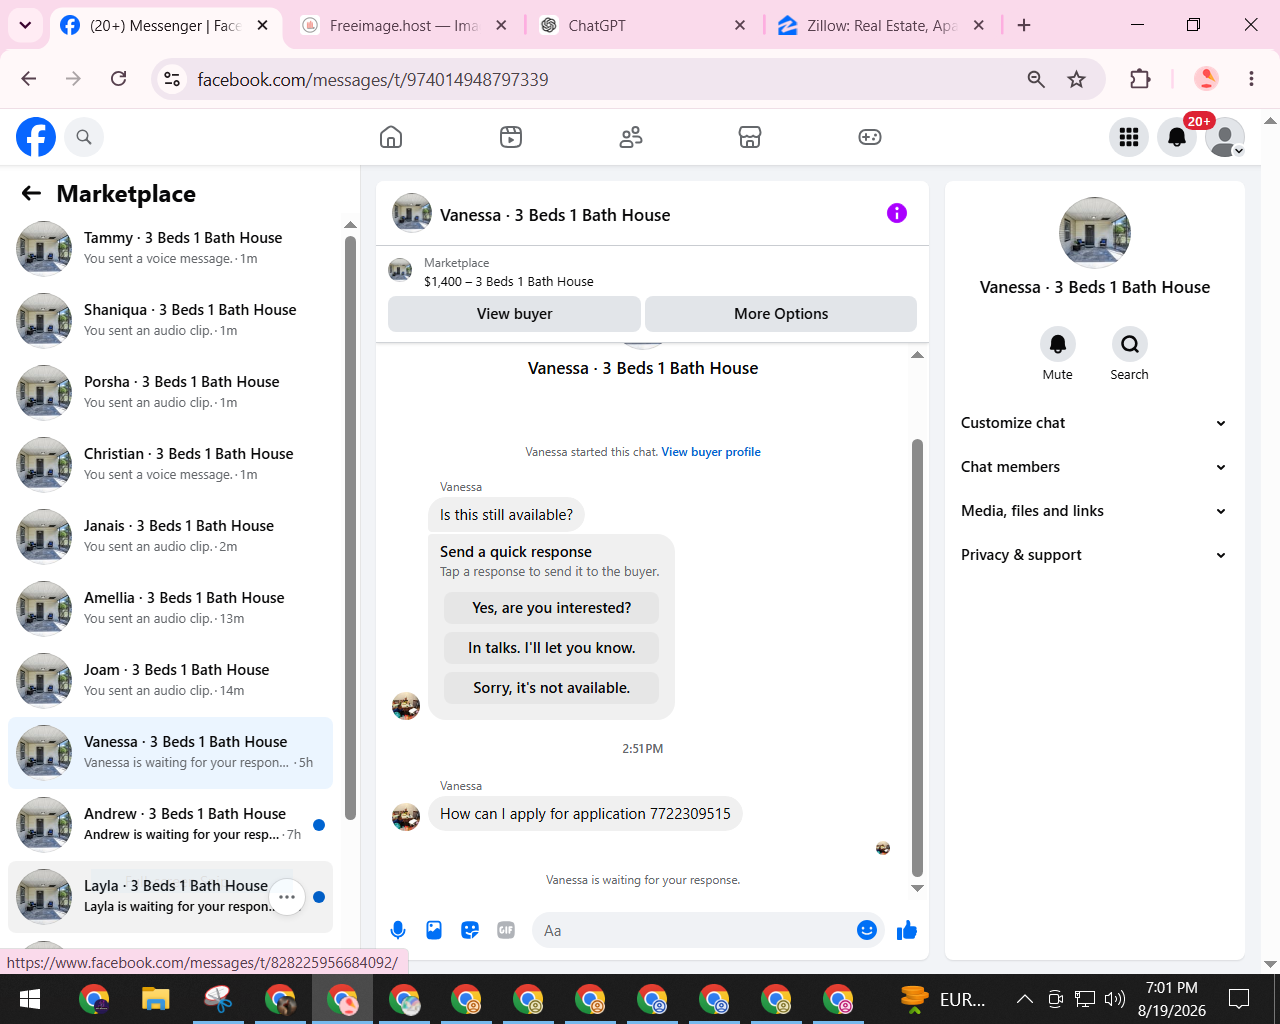Open the account profile avatar menu
1280x1024 pixels.
[1225, 137]
